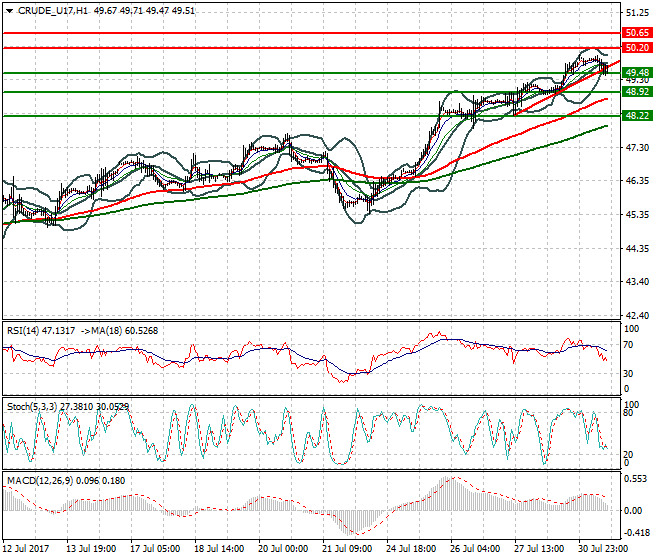The image size is (660, 560).
Task: Click the 45.35 price scale value
Action: (x=637, y=215)
